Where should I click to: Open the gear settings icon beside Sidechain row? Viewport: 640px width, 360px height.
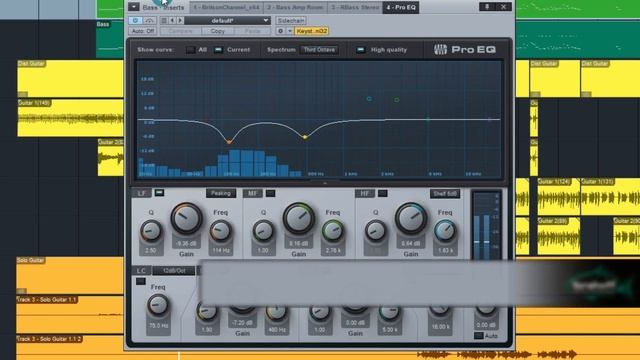[280, 31]
